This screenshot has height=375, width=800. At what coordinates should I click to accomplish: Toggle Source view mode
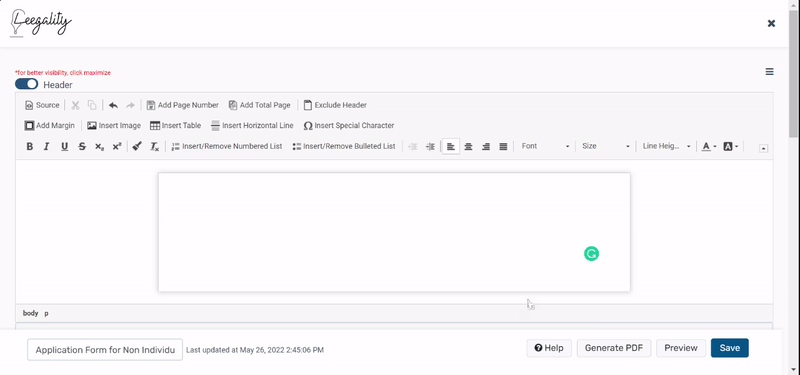[42, 105]
